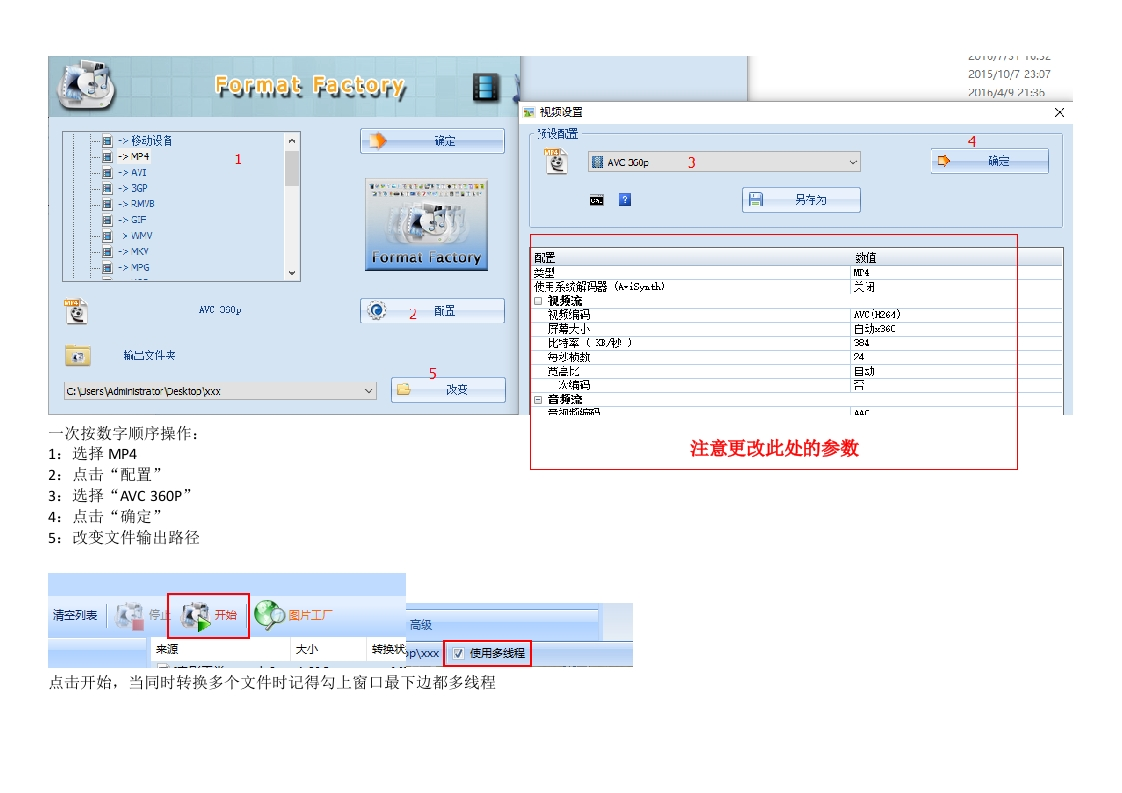
Task: Click the MP4 preset icon in 预设配置
Action: (556, 161)
